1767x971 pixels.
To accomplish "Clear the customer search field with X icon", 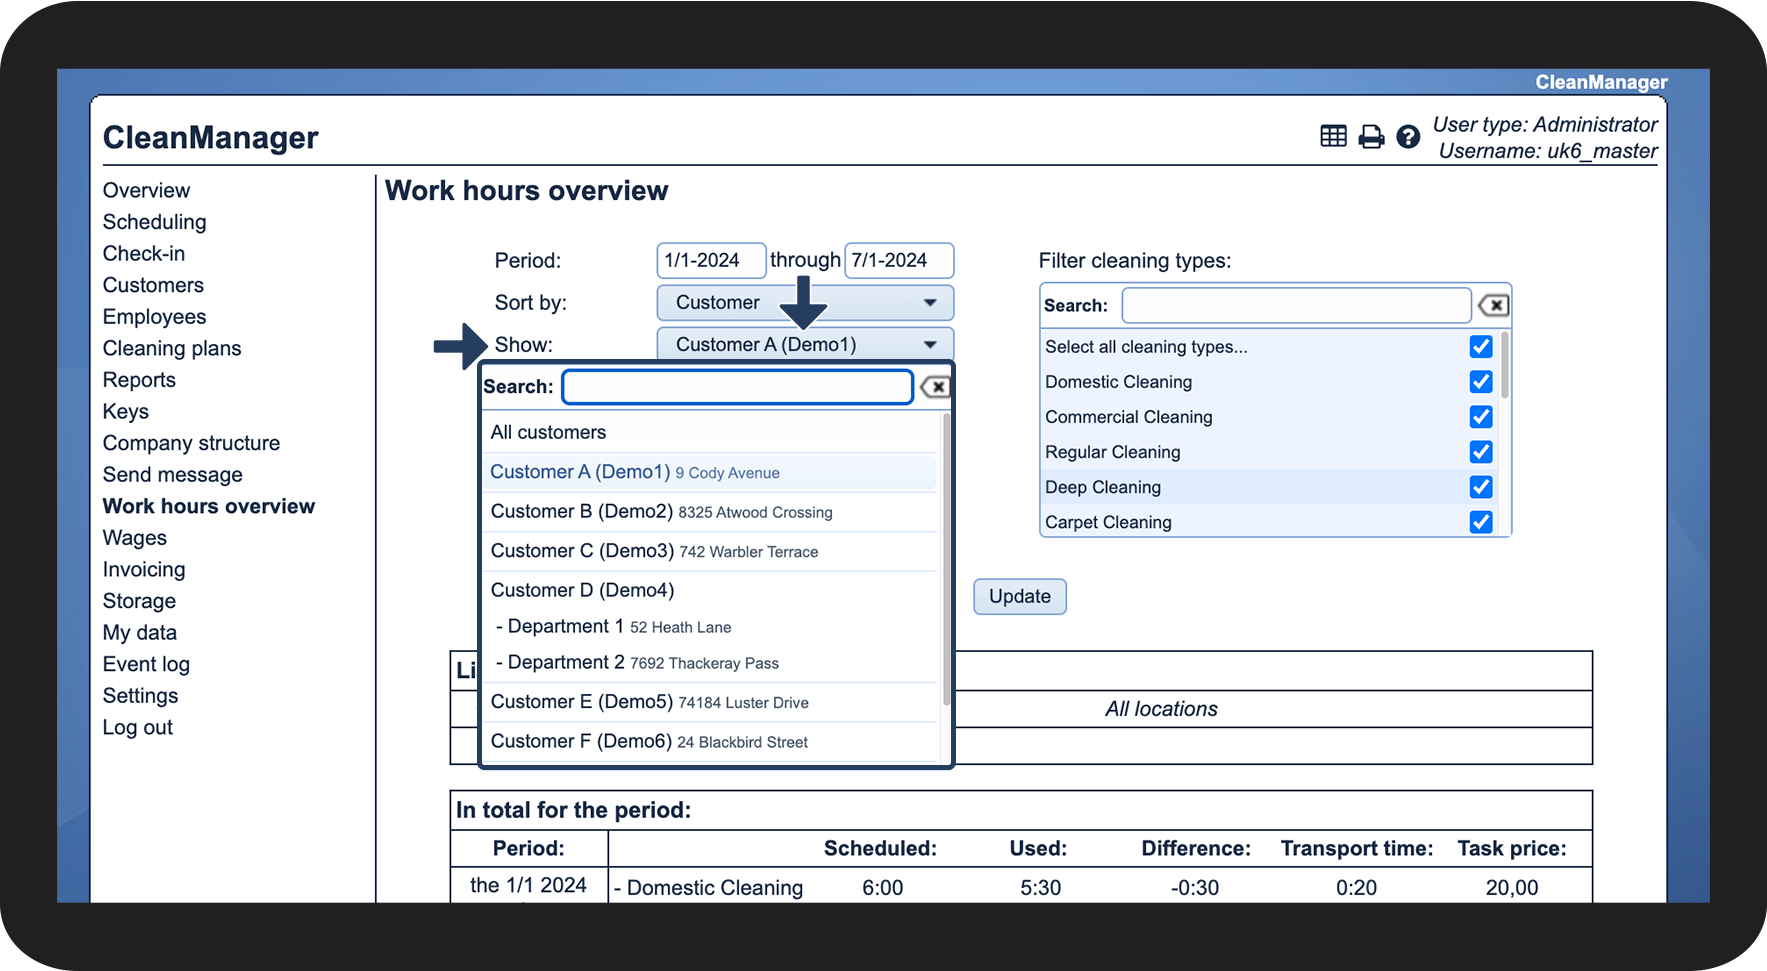I will point(936,387).
